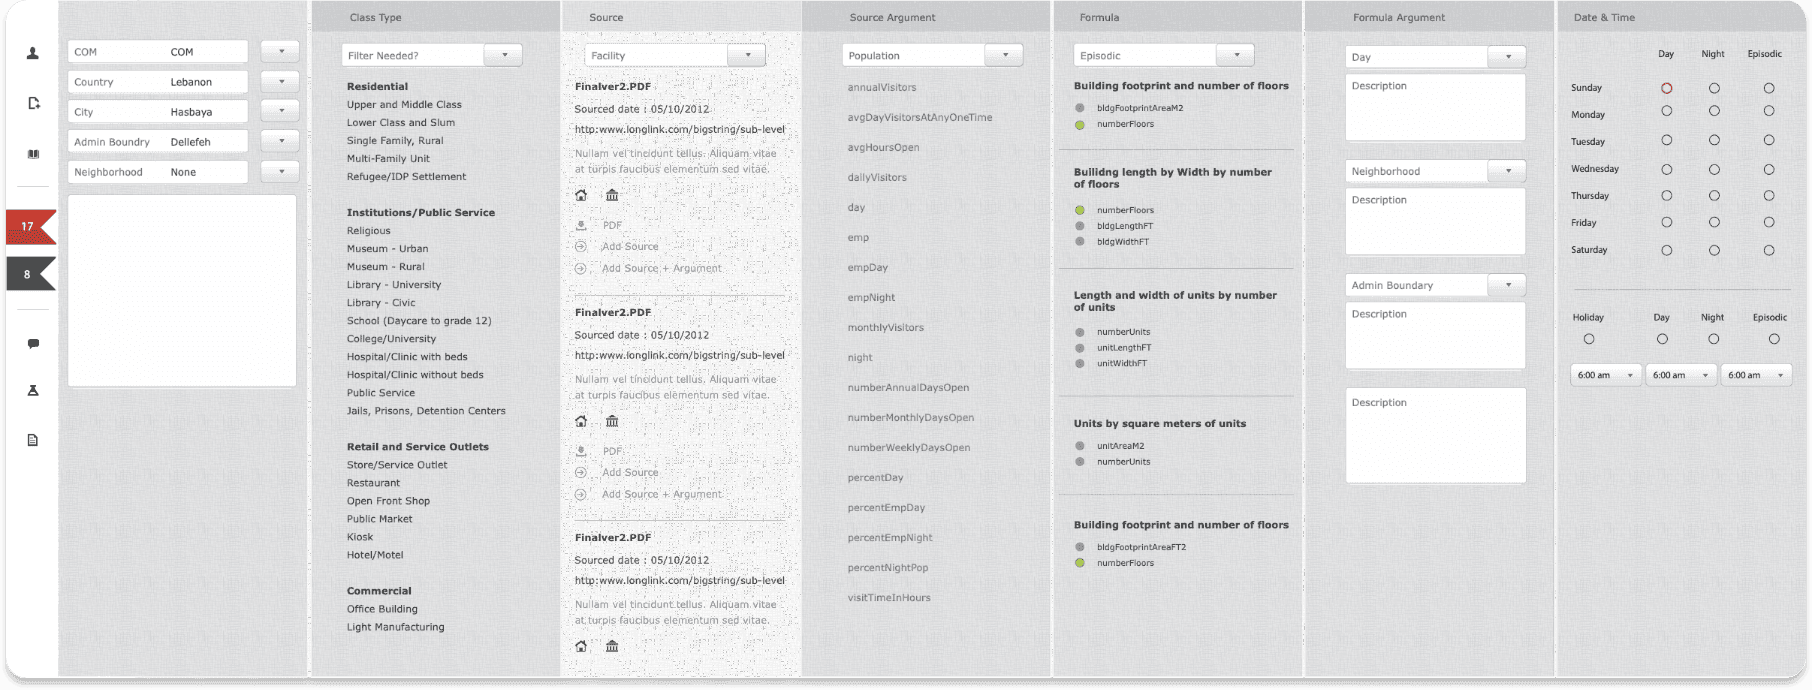Click Description box beneath Day dropdown
Viewport: 1812px width, 690px height.
(1435, 107)
